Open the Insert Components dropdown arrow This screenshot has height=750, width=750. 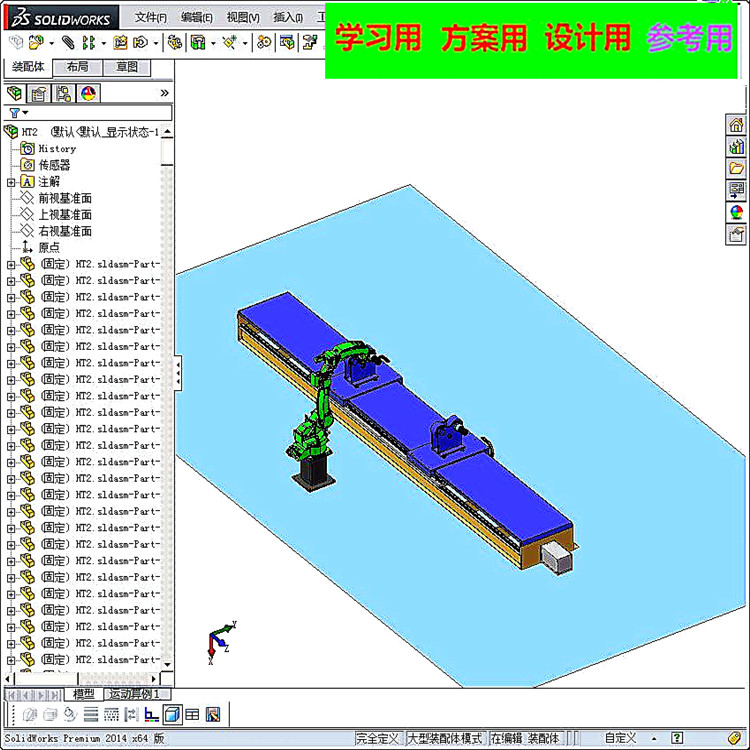click(x=51, y=44)
